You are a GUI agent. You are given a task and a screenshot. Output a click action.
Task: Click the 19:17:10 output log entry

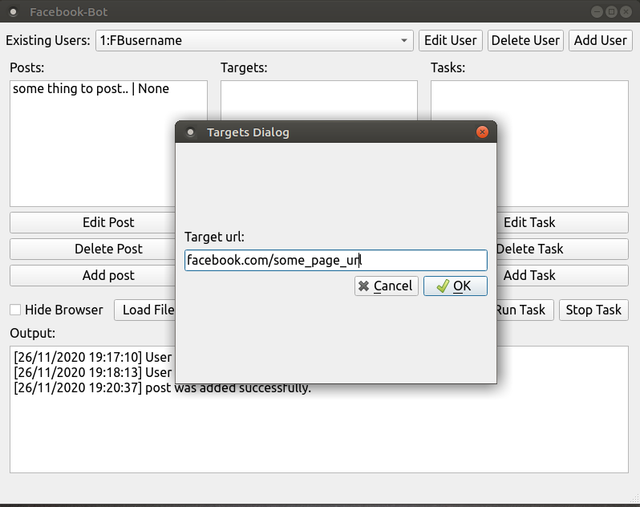(93, 357)
